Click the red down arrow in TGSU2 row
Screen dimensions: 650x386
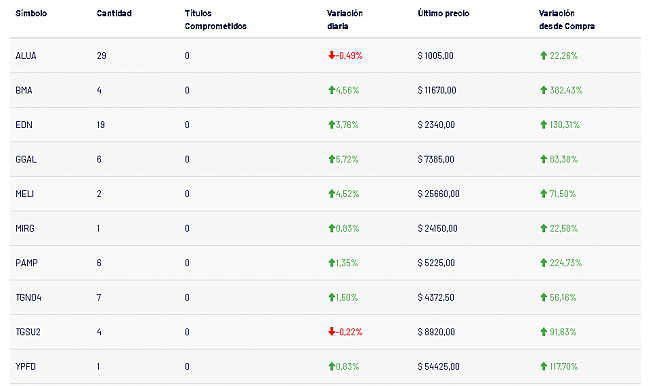point(331,332)
